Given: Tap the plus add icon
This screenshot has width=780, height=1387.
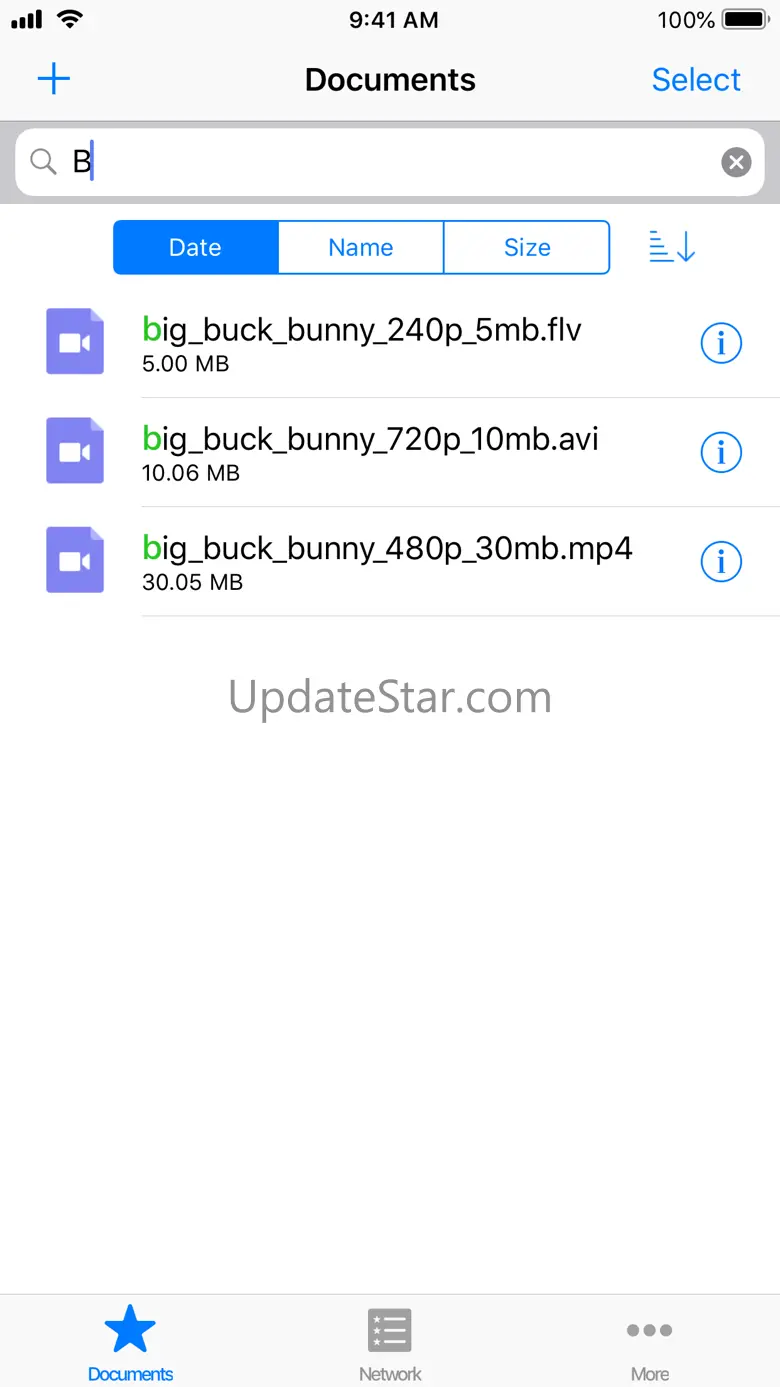Looking at the screenshot, I should coord(54,79).
